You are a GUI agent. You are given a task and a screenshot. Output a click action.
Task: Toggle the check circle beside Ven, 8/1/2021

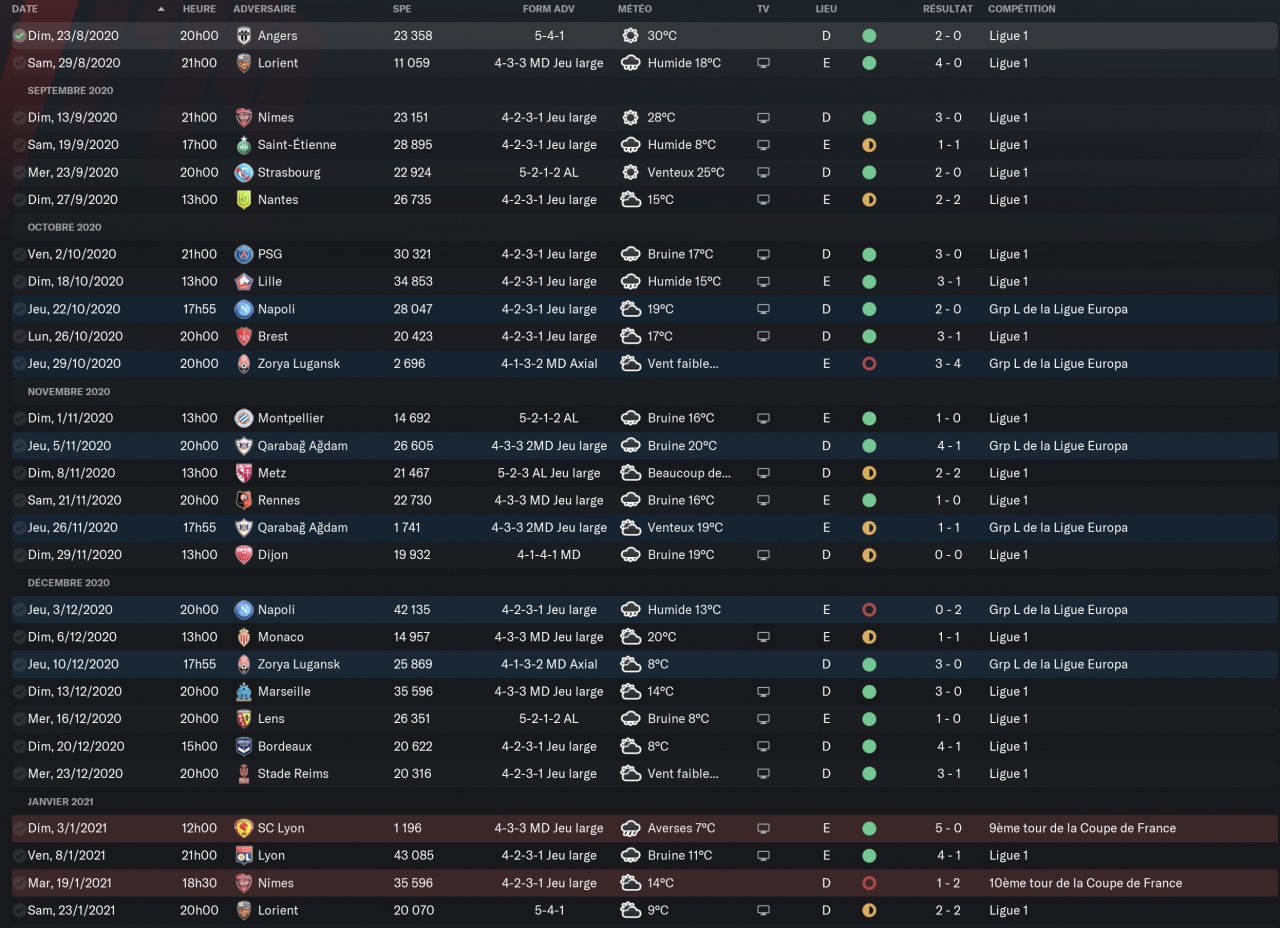click(19, 856)
